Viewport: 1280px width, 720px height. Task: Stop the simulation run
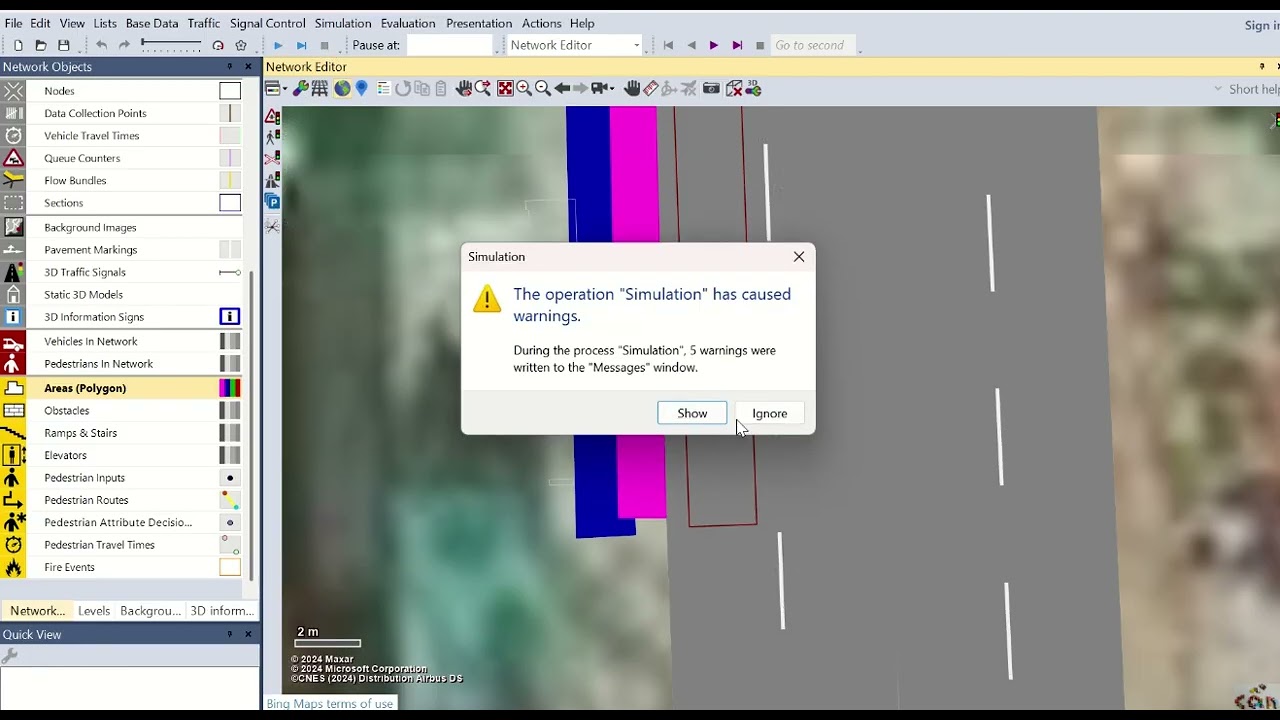tap(324, 45)
